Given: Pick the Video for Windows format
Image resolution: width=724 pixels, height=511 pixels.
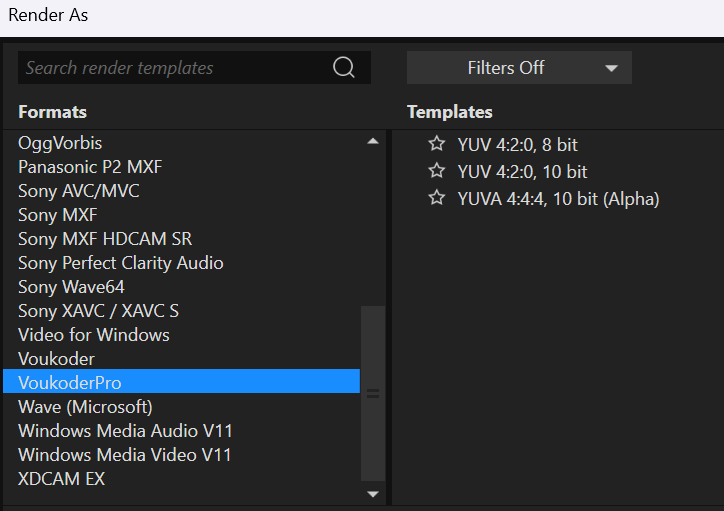Looking at the screenshot, I should click(x=94, y=335).
